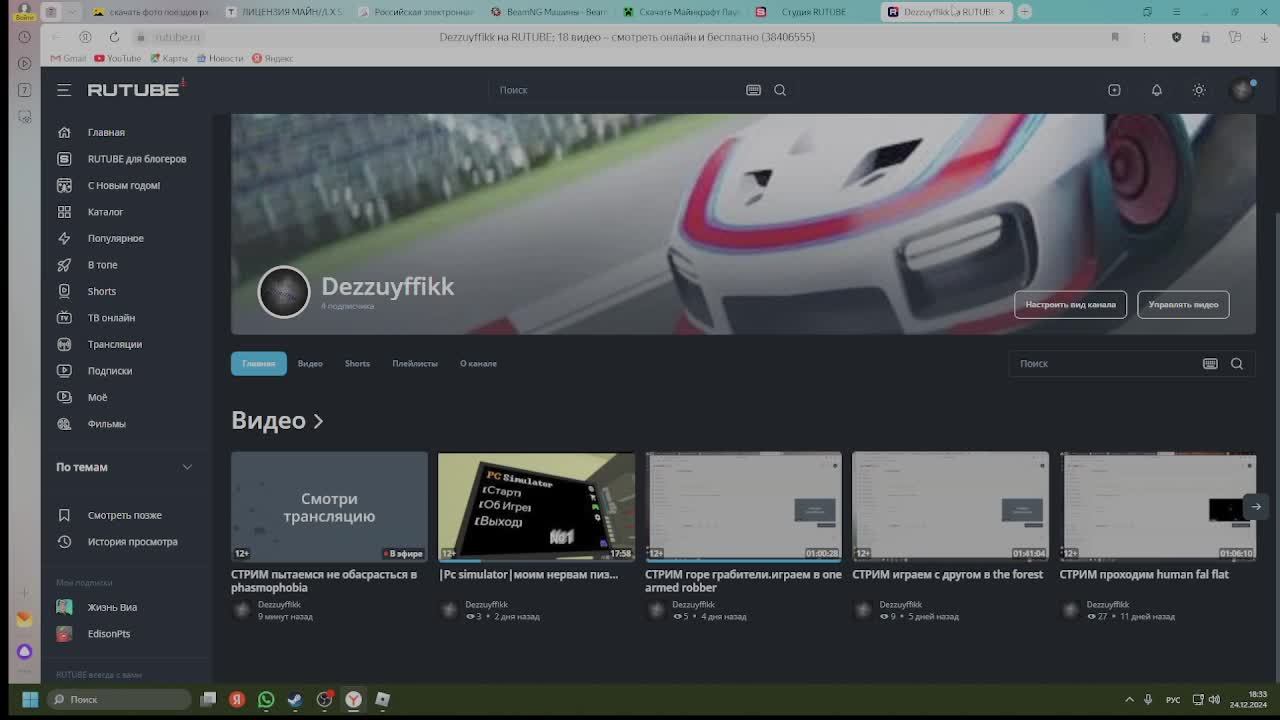
Task: Open the YouTube bookmark
Action: 118,59
